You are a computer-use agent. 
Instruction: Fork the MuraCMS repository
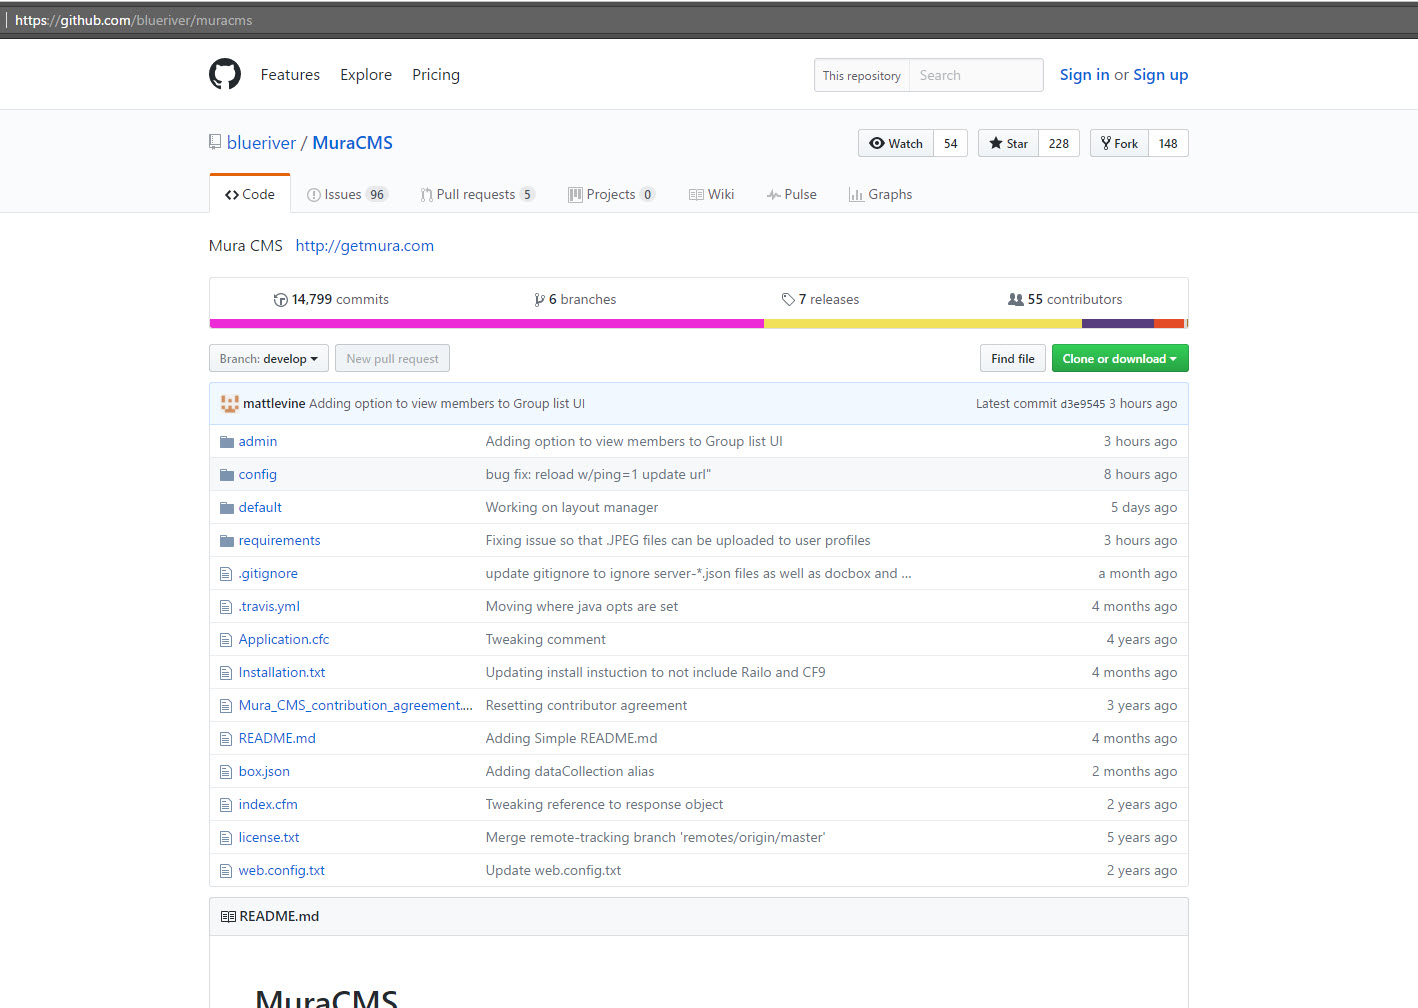click(x=1119, y=143)
